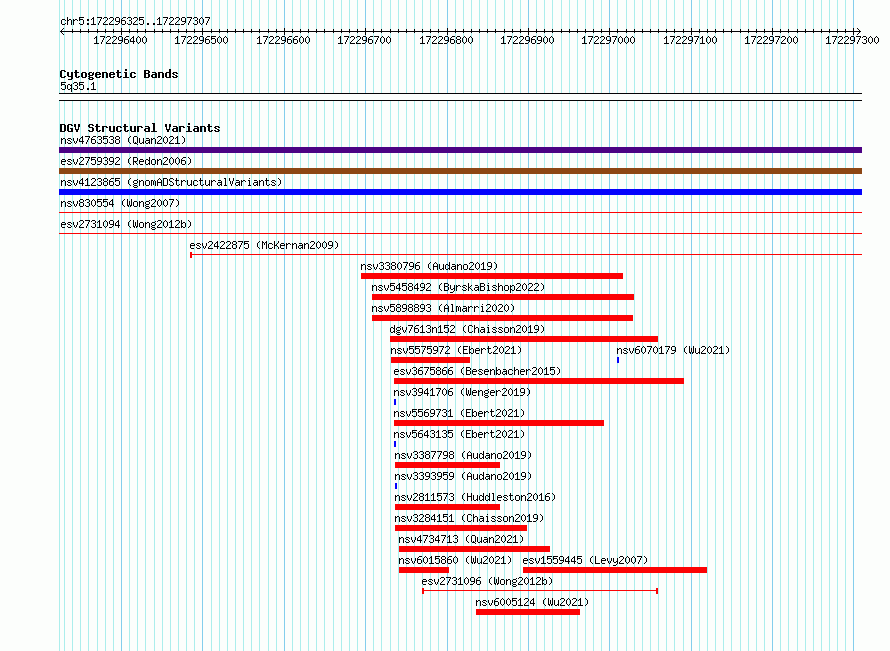Click nsv5575972 (Ebert2021) label
The width and height of the screenshot is (890, 651).
(x=456, y=350)
